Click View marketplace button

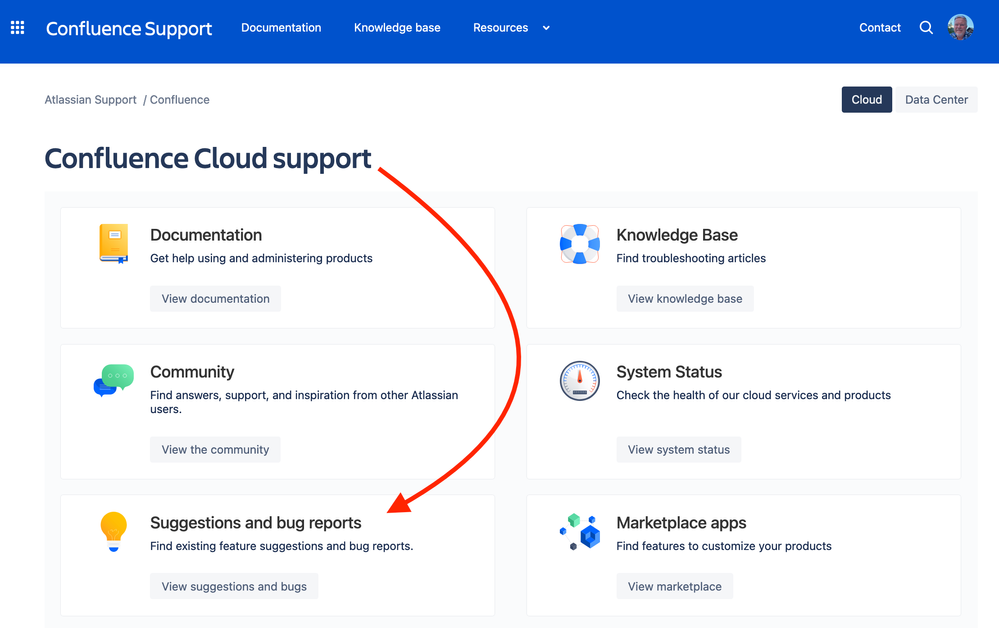coord(675,587)
